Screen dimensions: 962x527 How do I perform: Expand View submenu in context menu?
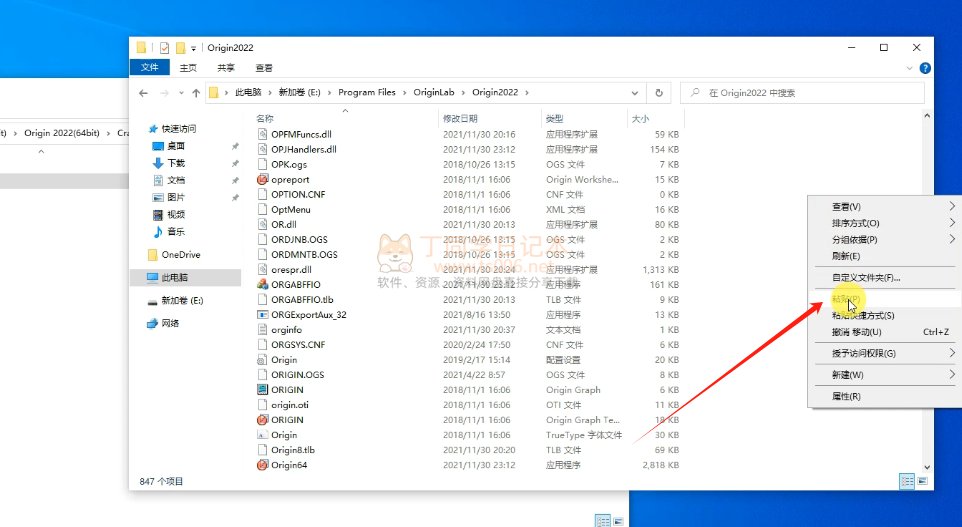[x=885, y=207]
